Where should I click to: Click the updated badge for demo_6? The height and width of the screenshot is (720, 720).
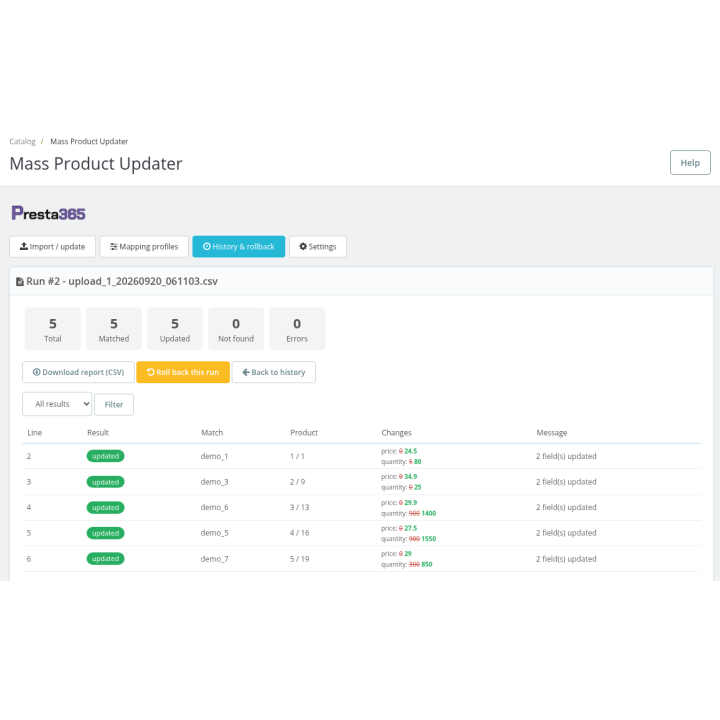(106, 507)
